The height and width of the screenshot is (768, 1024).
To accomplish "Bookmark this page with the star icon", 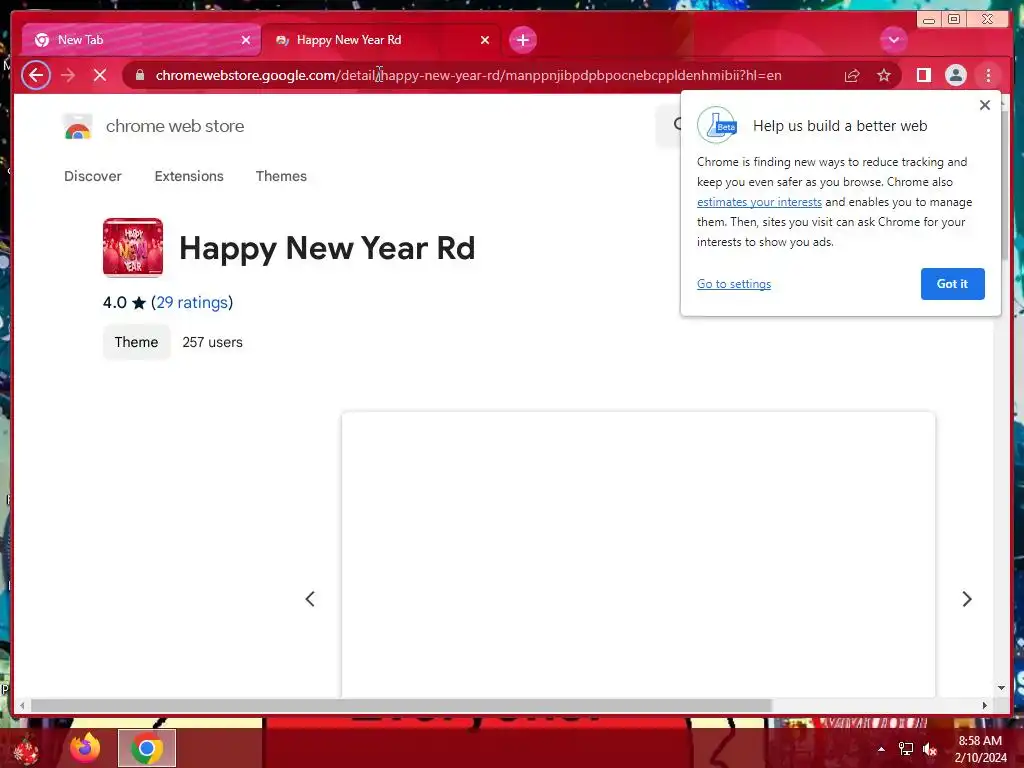I will [884, 75].
